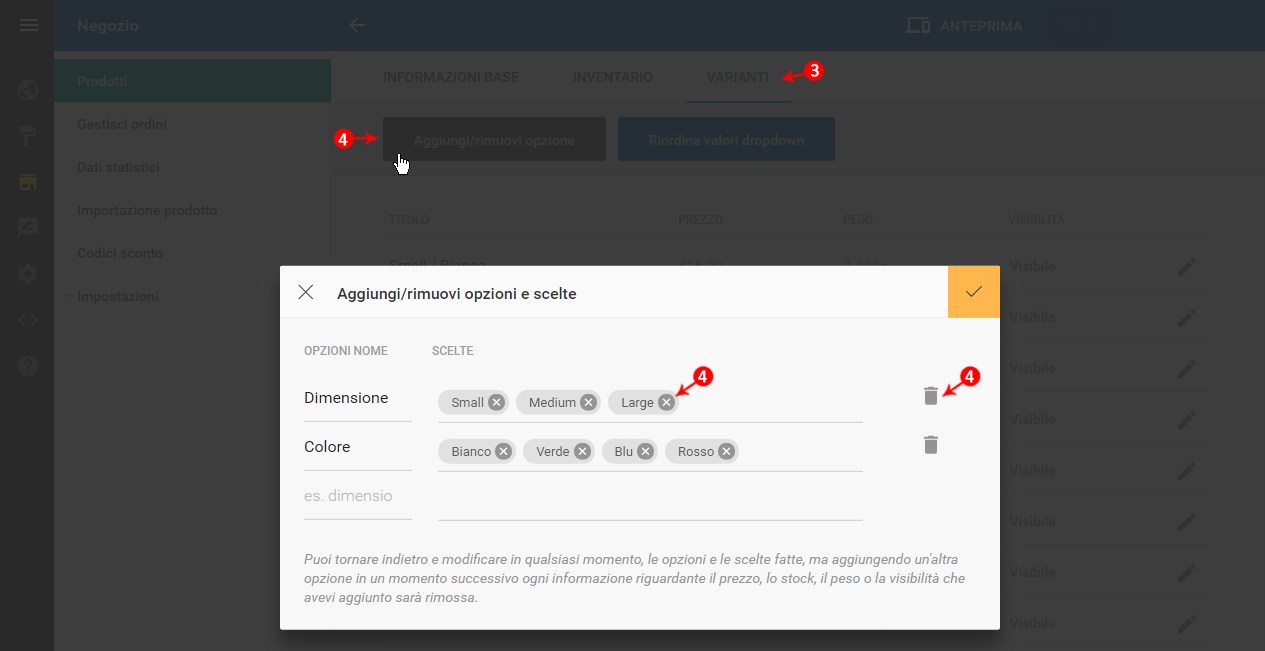Viewport: 1265px width, 651px height.
Task: Delete the Colore option with trash icon
Action: pos(931,445)
